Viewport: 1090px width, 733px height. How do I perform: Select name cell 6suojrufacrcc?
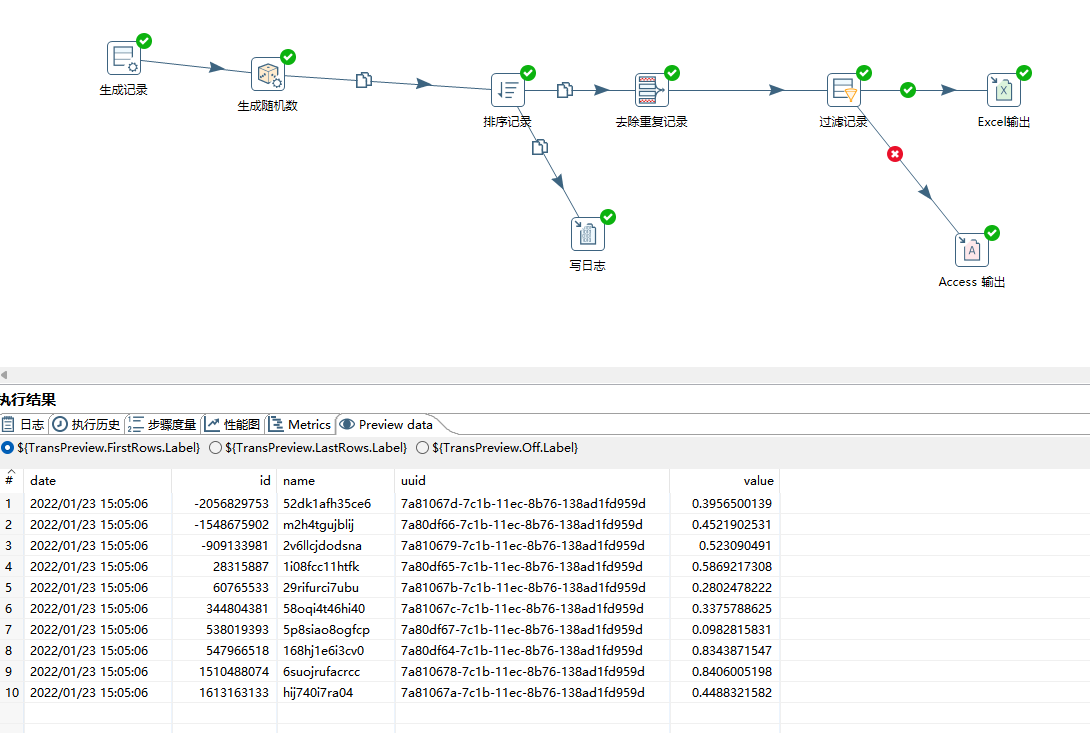pos(336,672)
